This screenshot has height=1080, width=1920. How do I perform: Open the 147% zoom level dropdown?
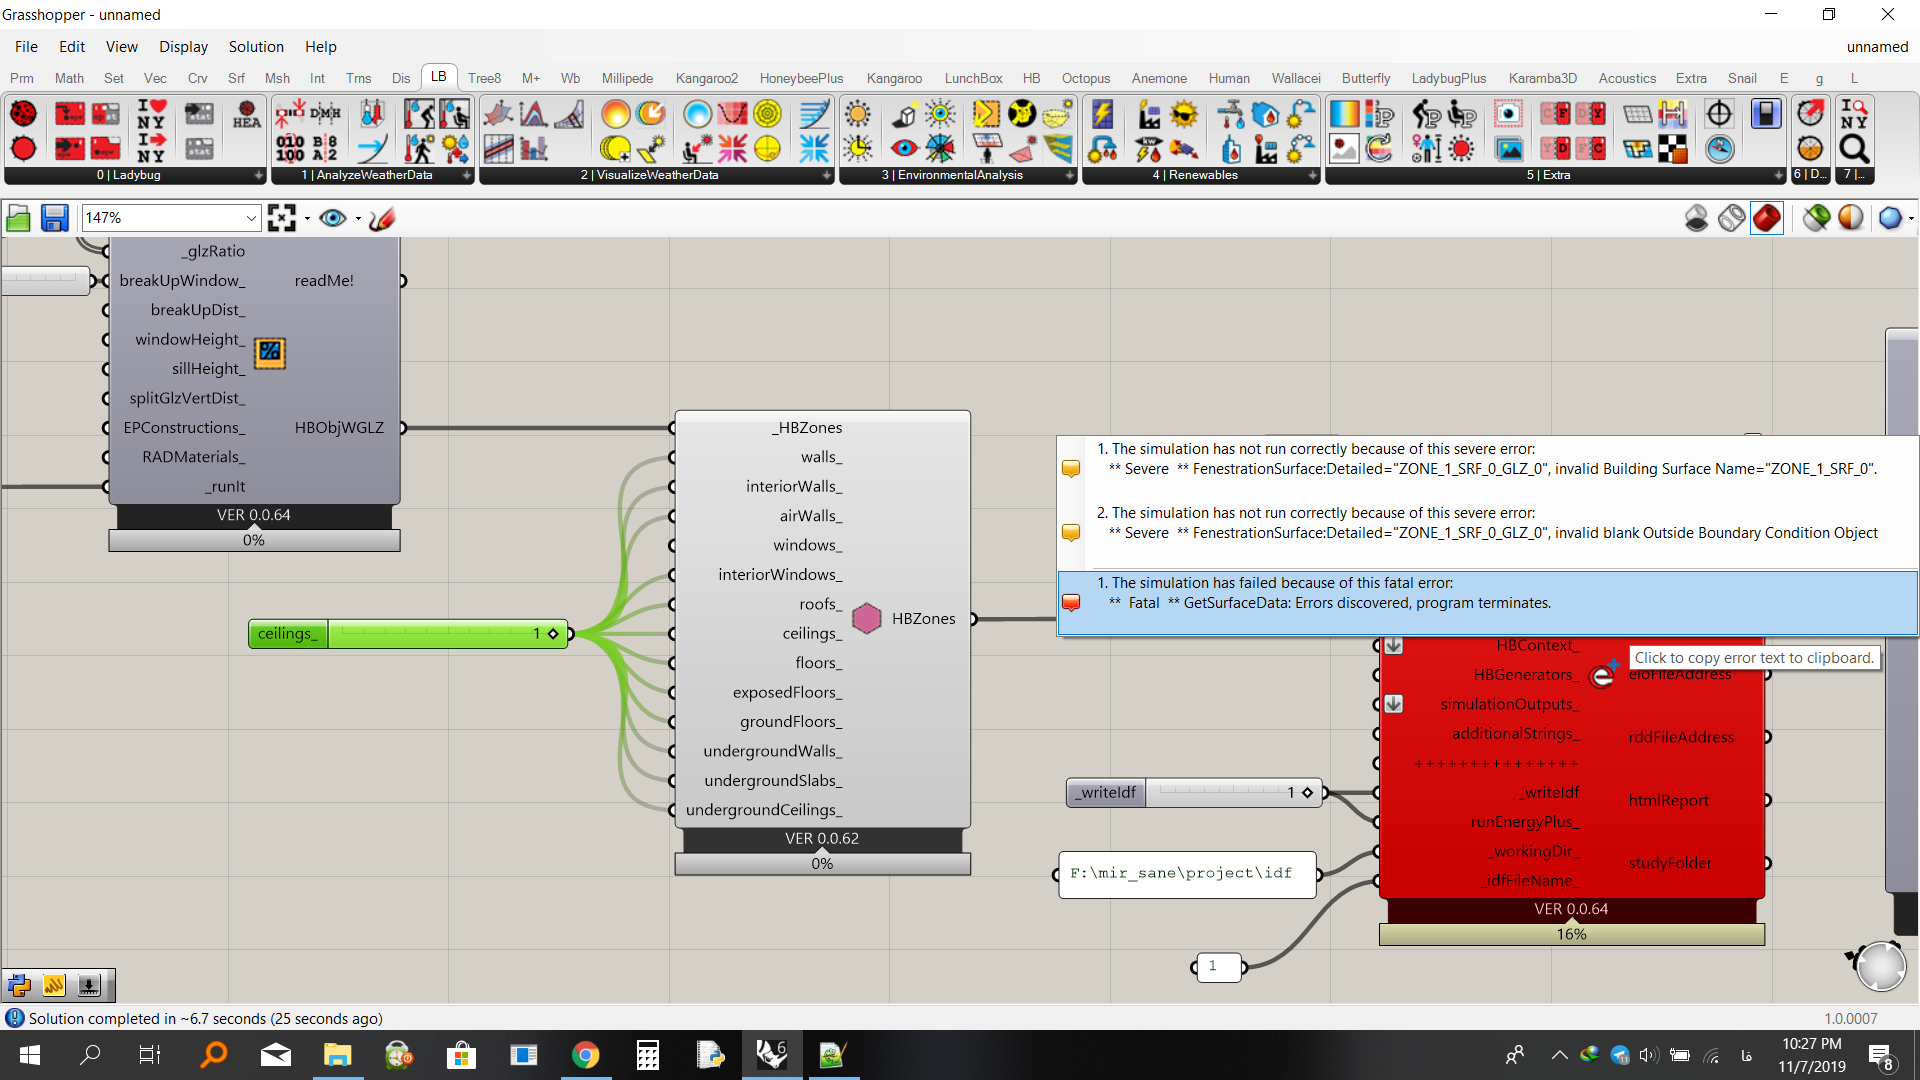(x=251, y=218)
